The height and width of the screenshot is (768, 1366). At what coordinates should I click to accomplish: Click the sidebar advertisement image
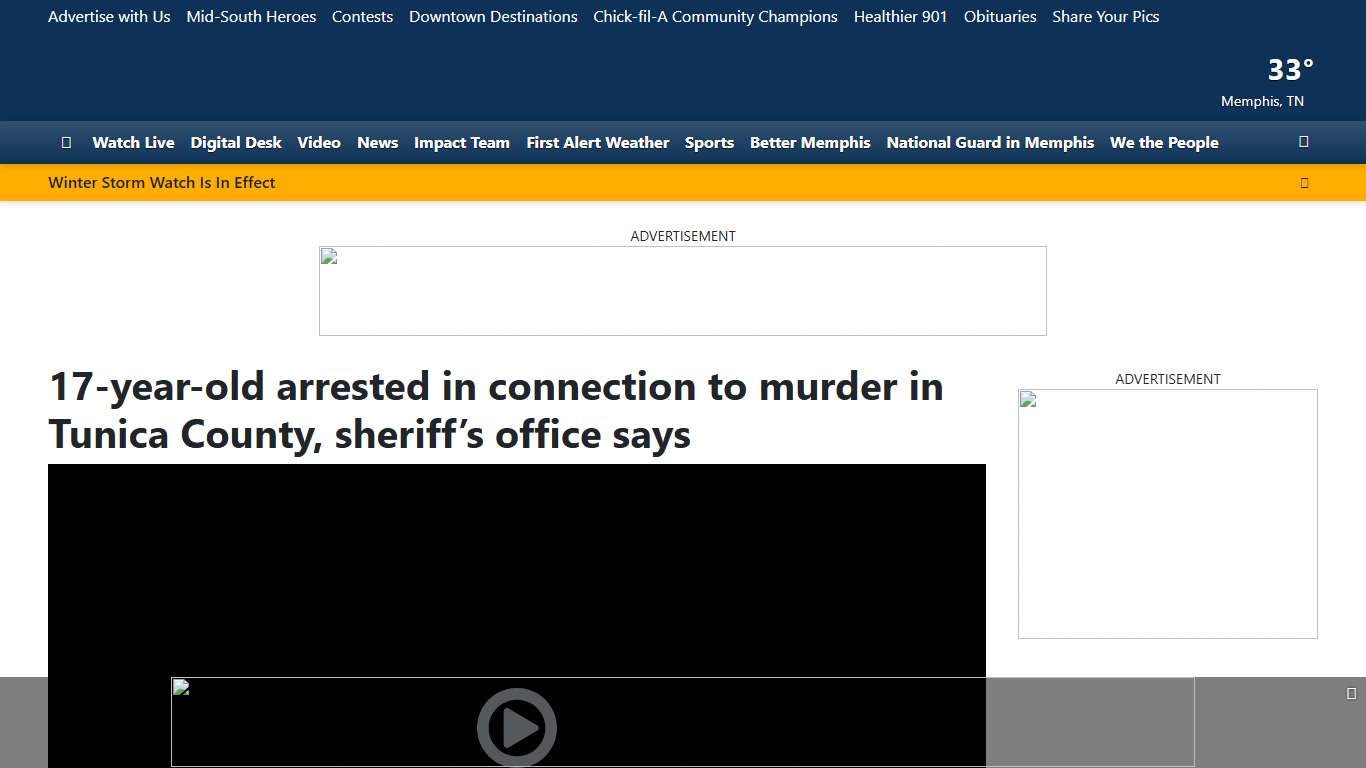[1167, 513]
